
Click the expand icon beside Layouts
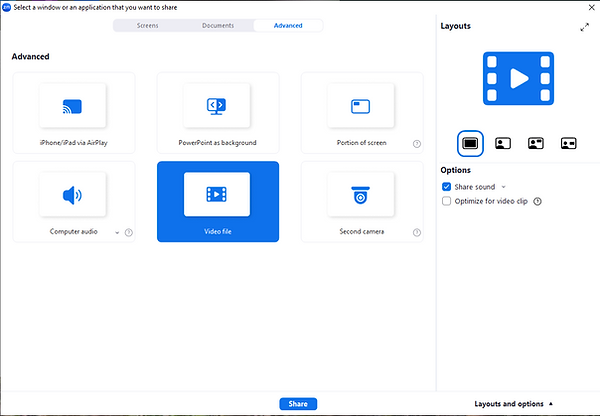[584, 27]
